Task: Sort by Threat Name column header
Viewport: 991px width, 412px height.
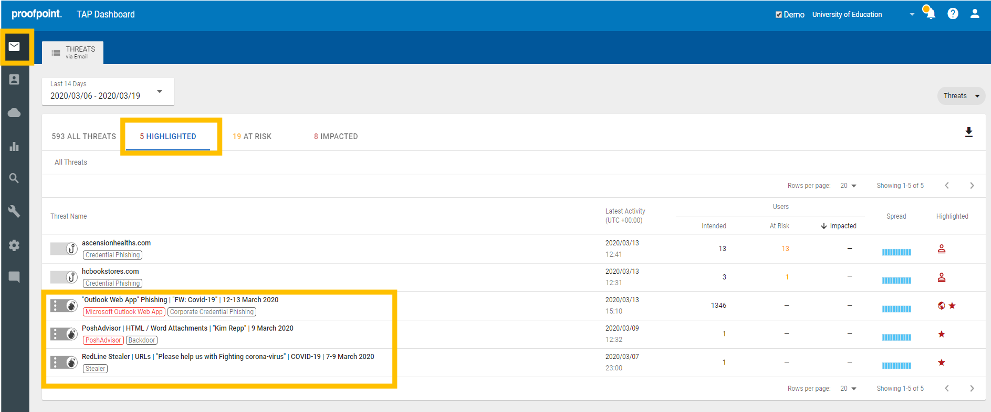Action: pos(68,216)
